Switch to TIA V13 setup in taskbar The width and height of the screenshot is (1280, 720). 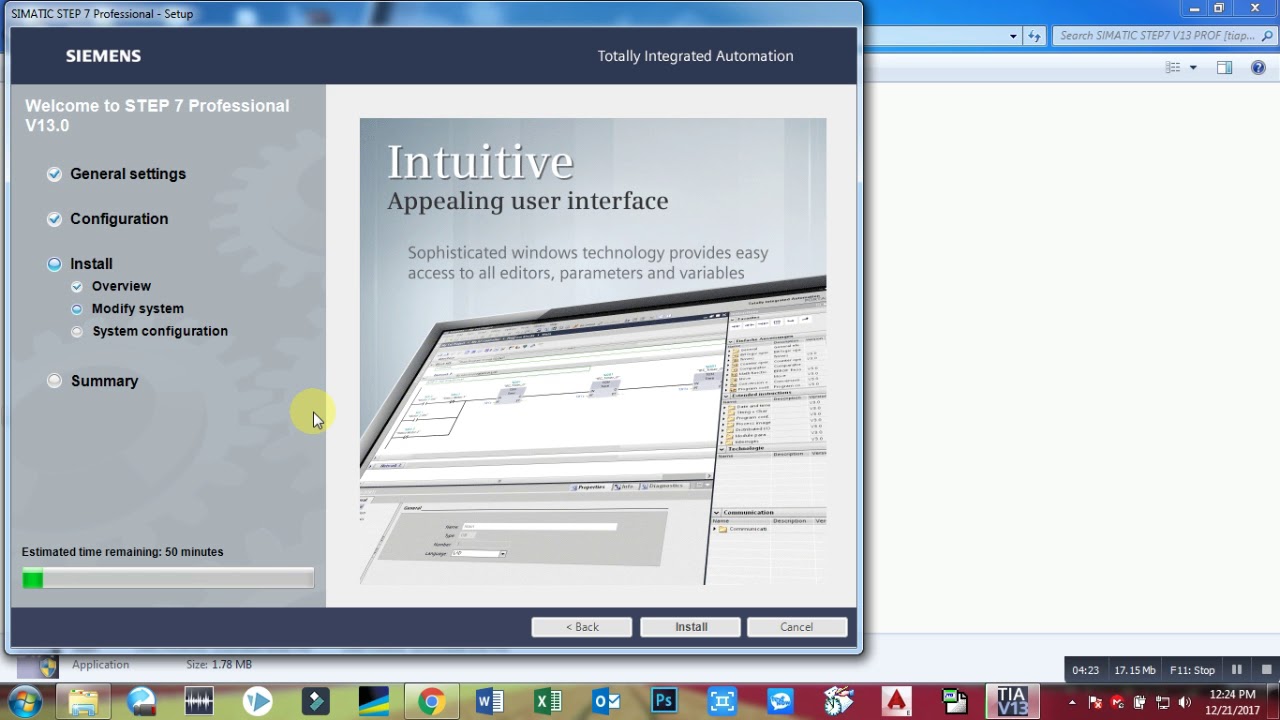tap(1012, 701)
